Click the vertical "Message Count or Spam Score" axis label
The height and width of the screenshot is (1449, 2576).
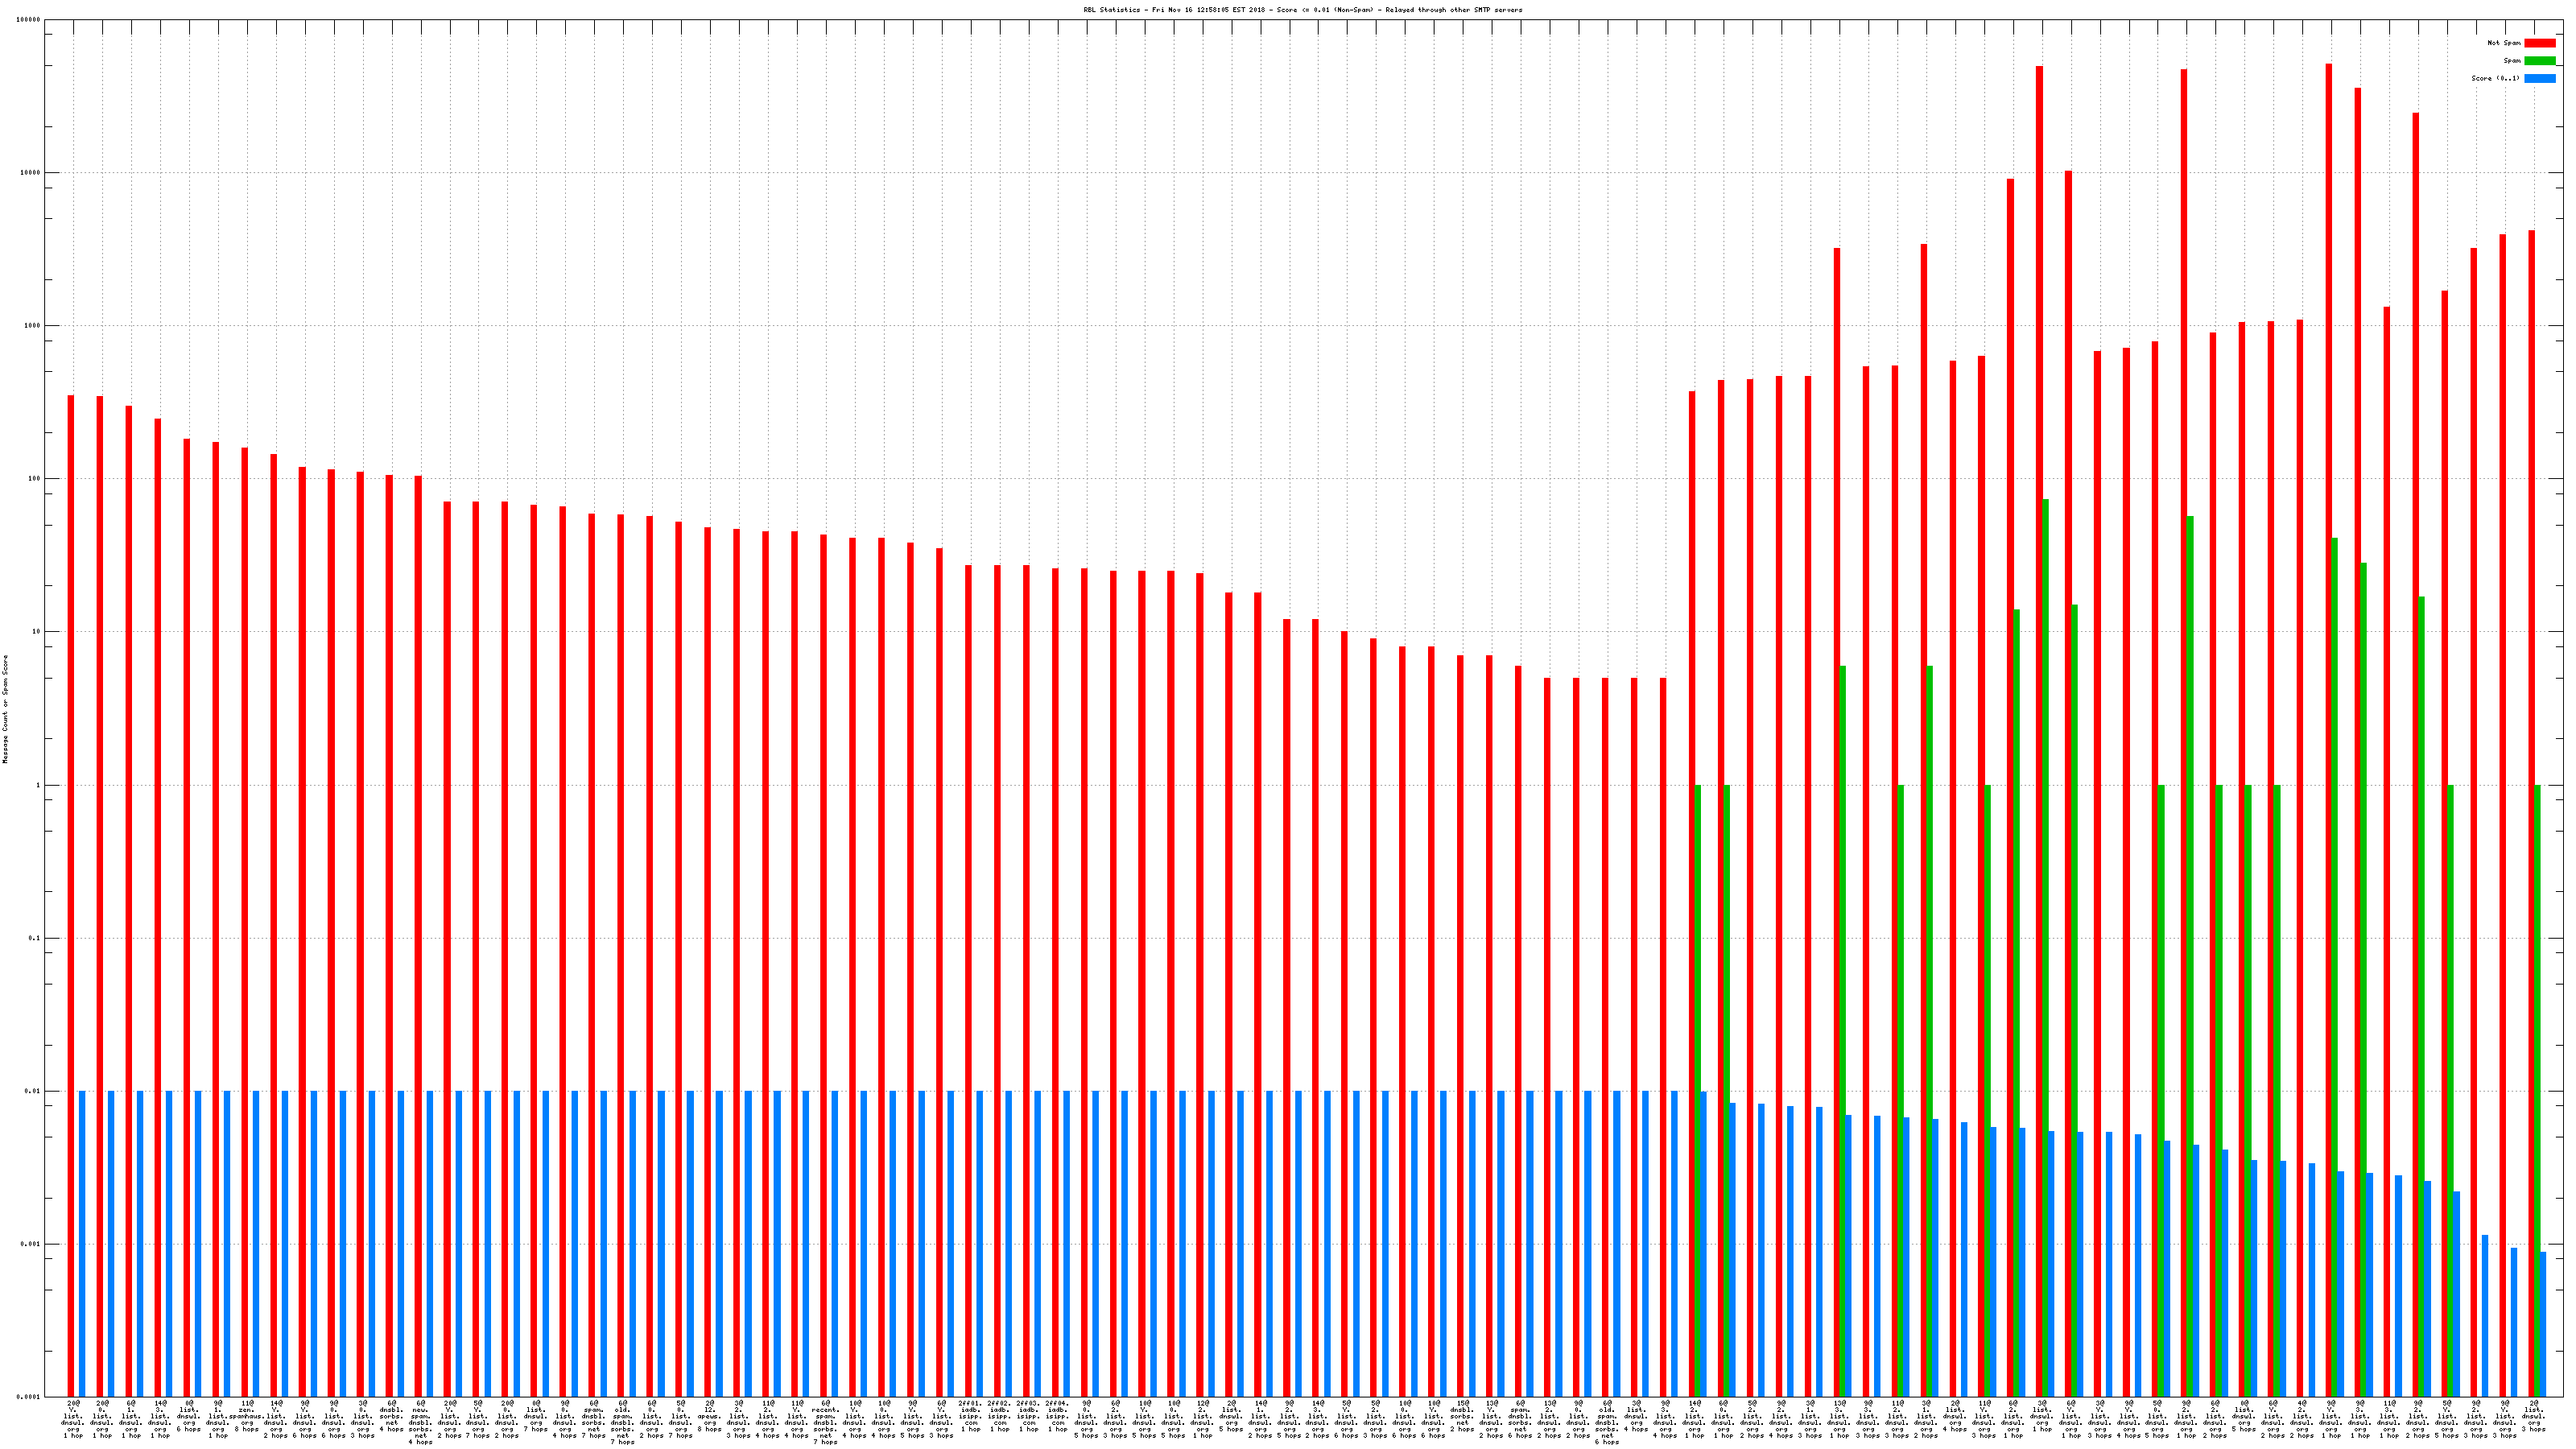(x=5, y=709)
